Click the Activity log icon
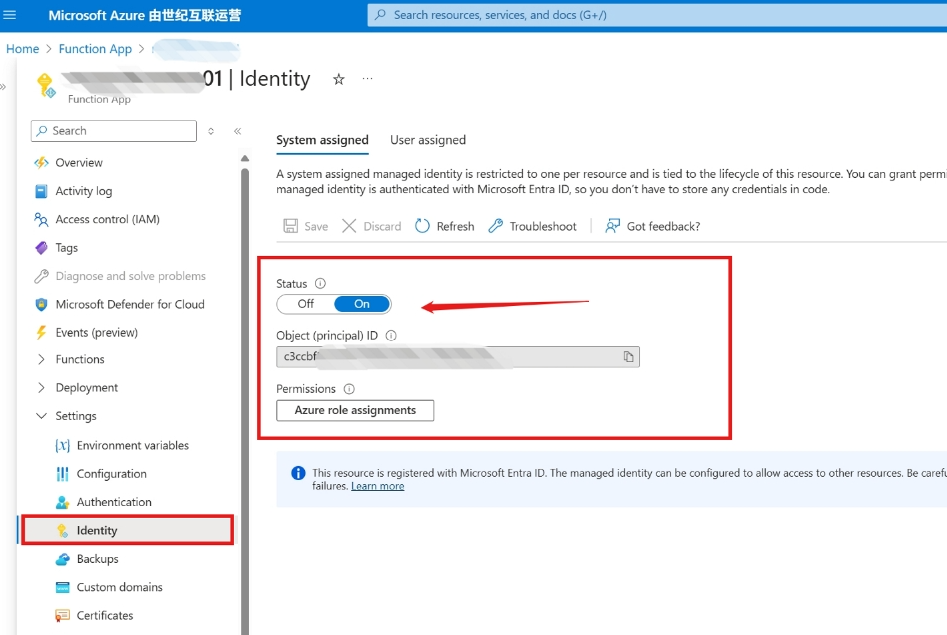Screen dimensions: 947x635 (41, 191)
